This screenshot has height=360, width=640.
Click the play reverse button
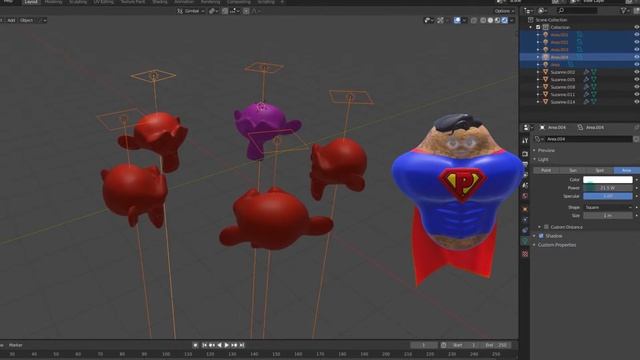coord(220,345)
